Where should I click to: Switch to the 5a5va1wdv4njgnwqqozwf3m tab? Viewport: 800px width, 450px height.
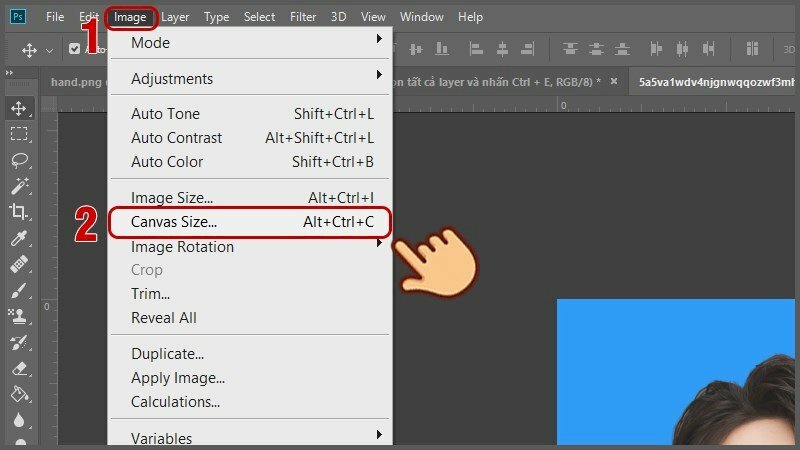(715, 83)
